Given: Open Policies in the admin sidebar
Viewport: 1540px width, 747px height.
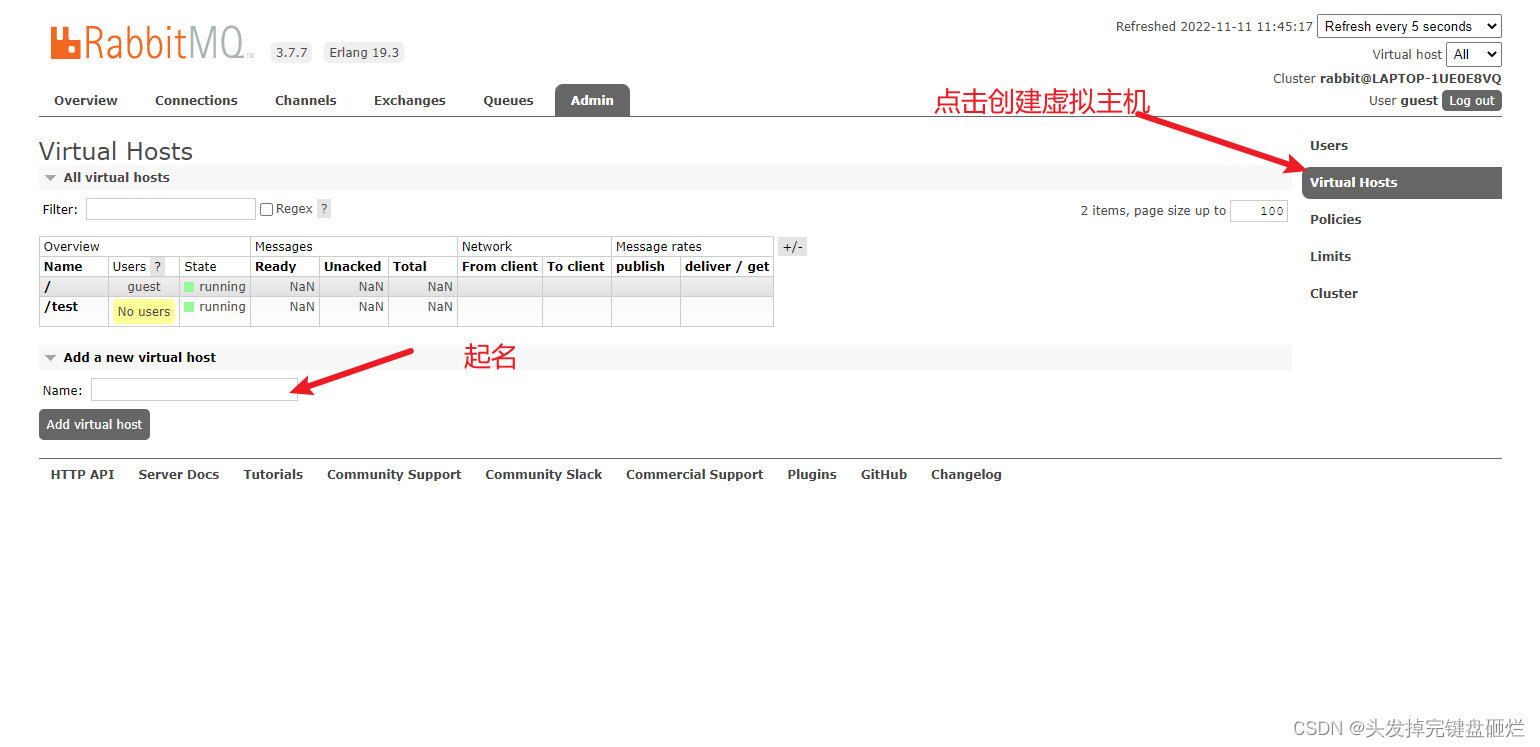Looking at the screenshot, I should (1336, 219).
